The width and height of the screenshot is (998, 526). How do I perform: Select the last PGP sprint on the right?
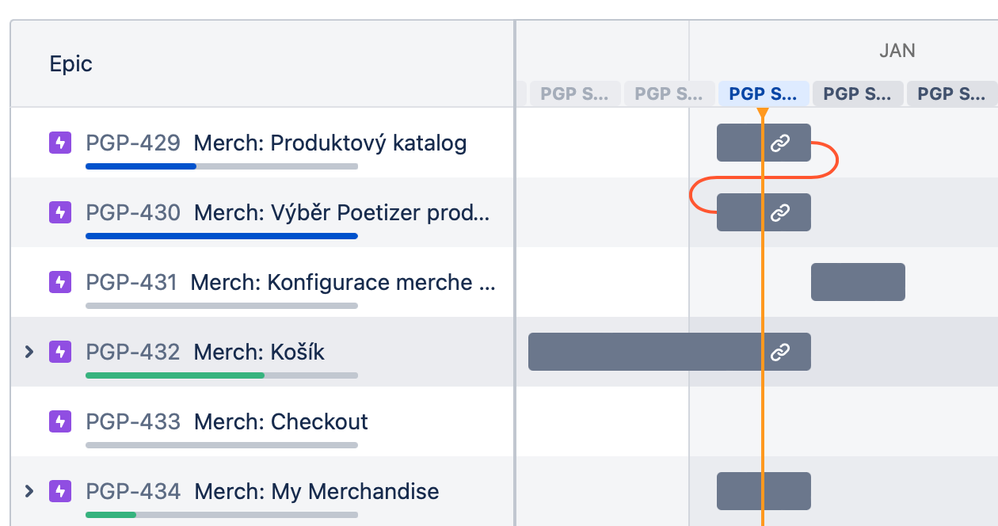coord(950,94)
